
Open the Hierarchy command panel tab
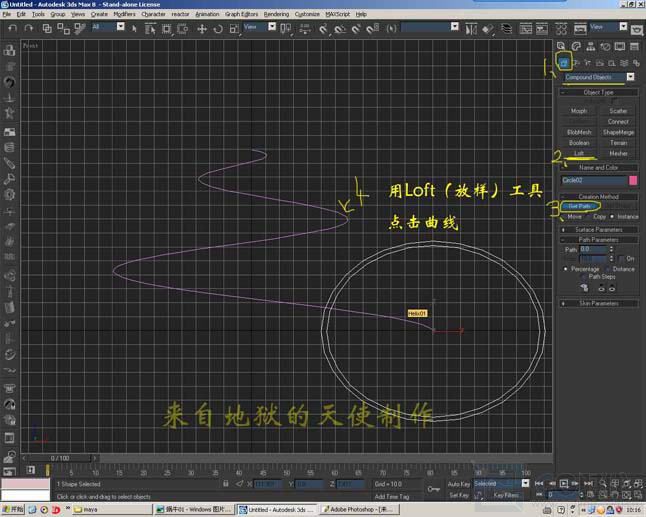590,46
